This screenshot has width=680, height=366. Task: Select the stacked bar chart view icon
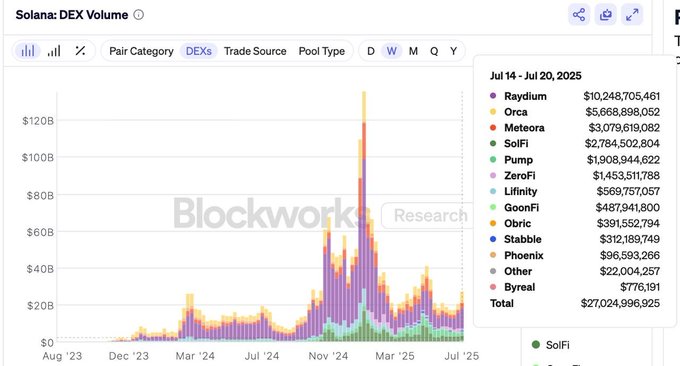point(28,51)
